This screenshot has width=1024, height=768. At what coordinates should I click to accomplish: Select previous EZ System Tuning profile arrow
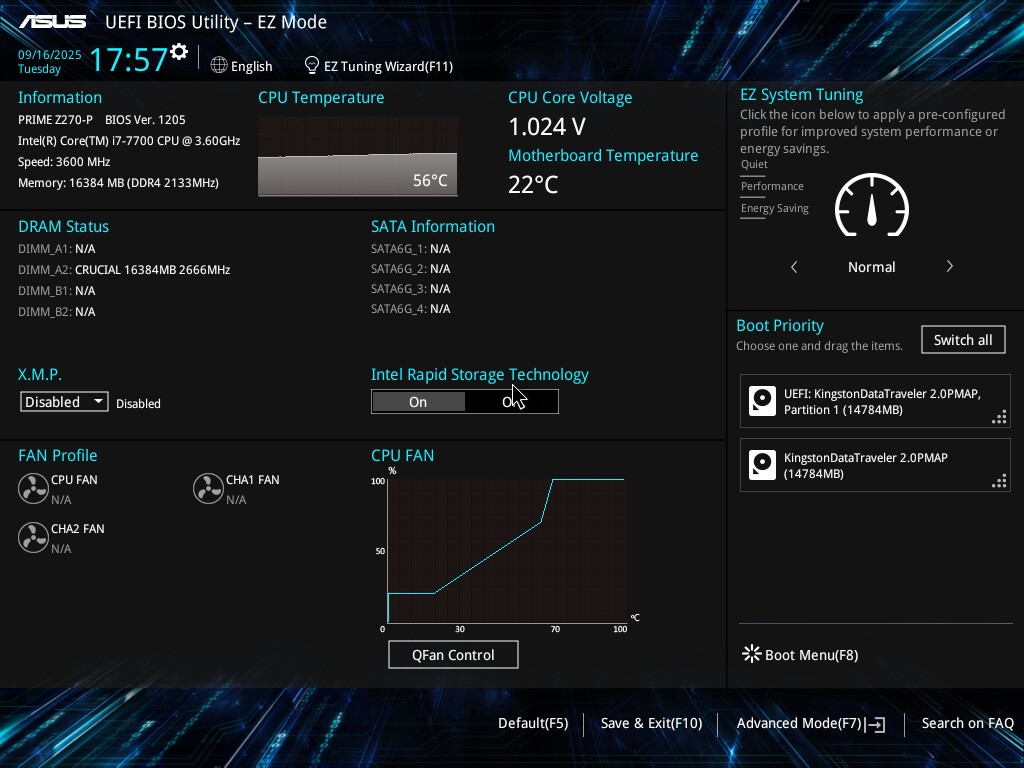tap(794, 266)
